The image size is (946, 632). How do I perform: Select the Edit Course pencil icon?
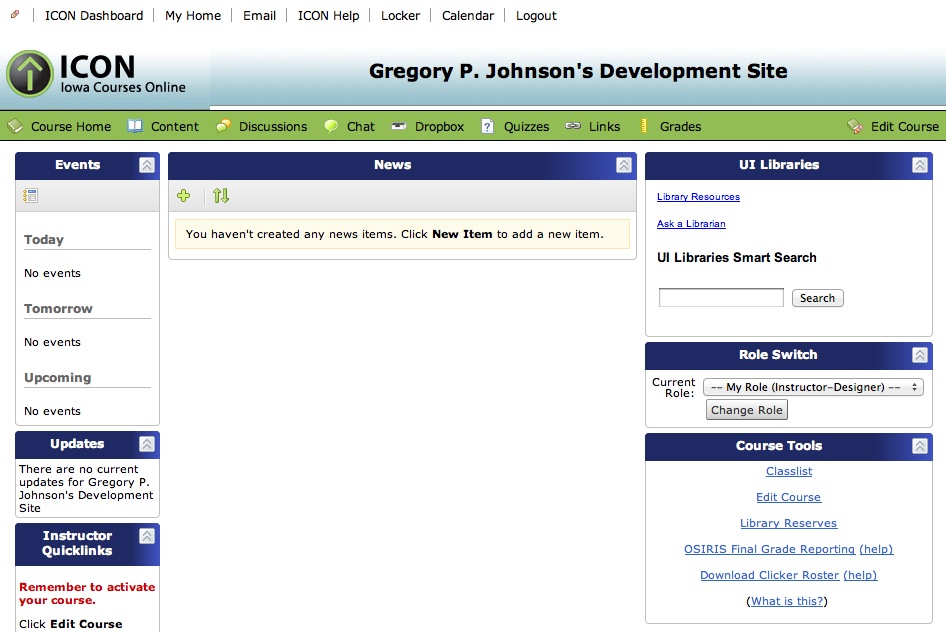855,126
